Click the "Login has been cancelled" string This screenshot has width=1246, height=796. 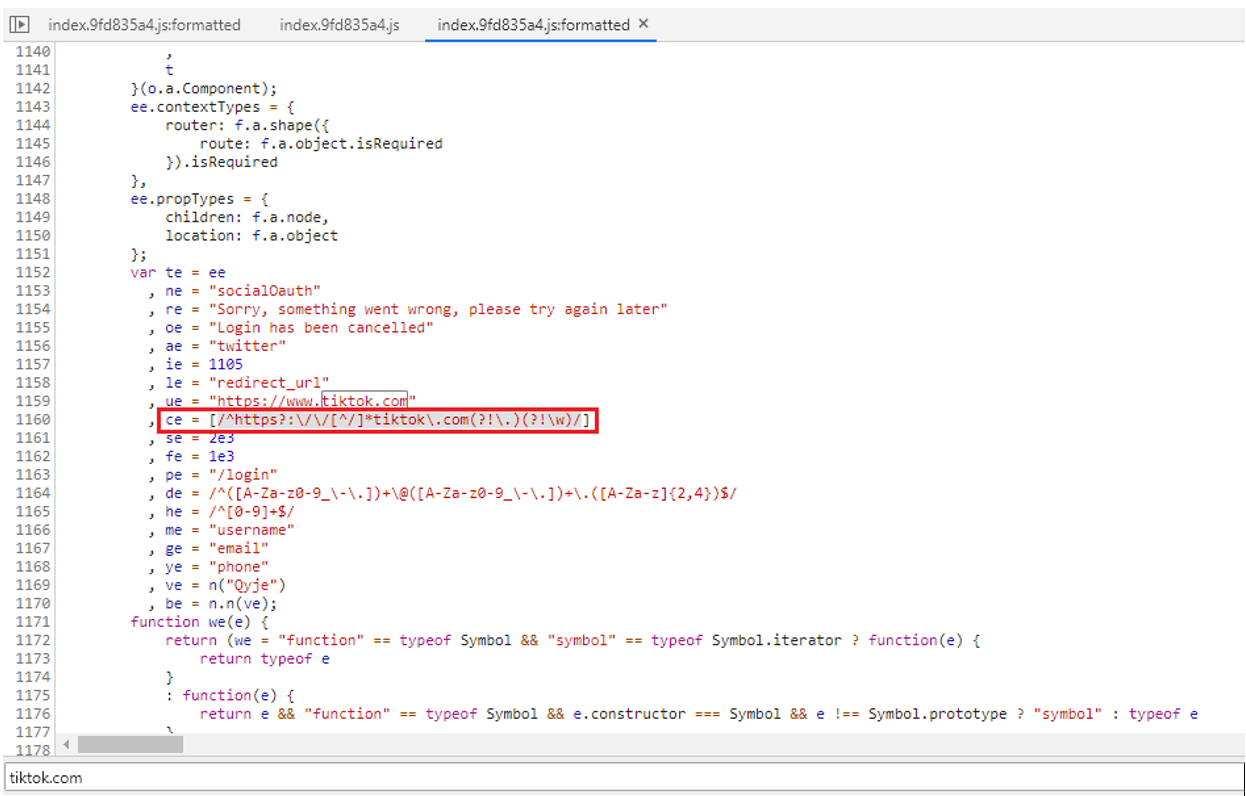coord(320,328)
